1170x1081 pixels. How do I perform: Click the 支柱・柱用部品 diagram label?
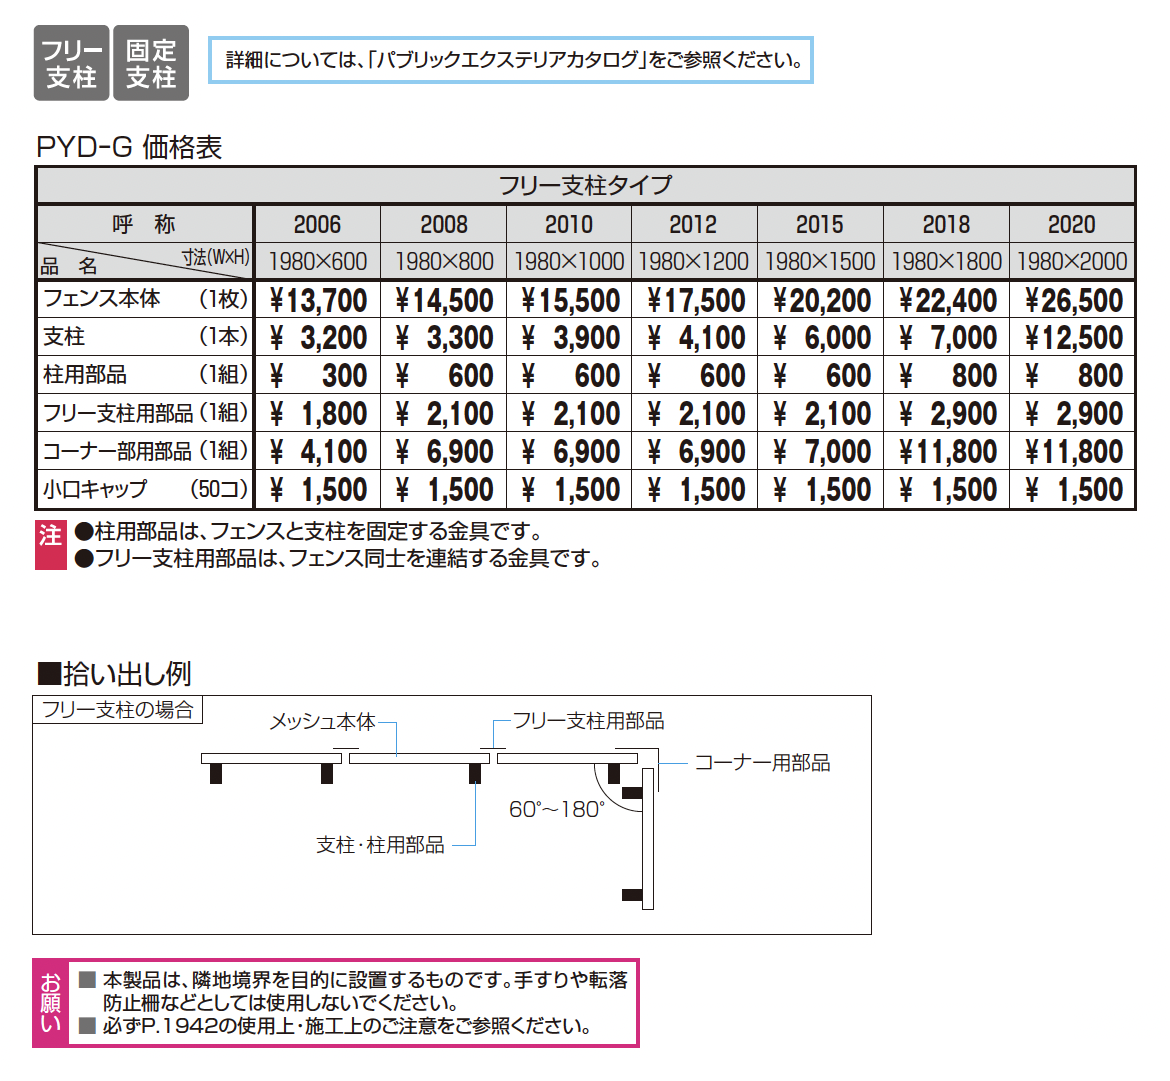(x=381, y=845)
